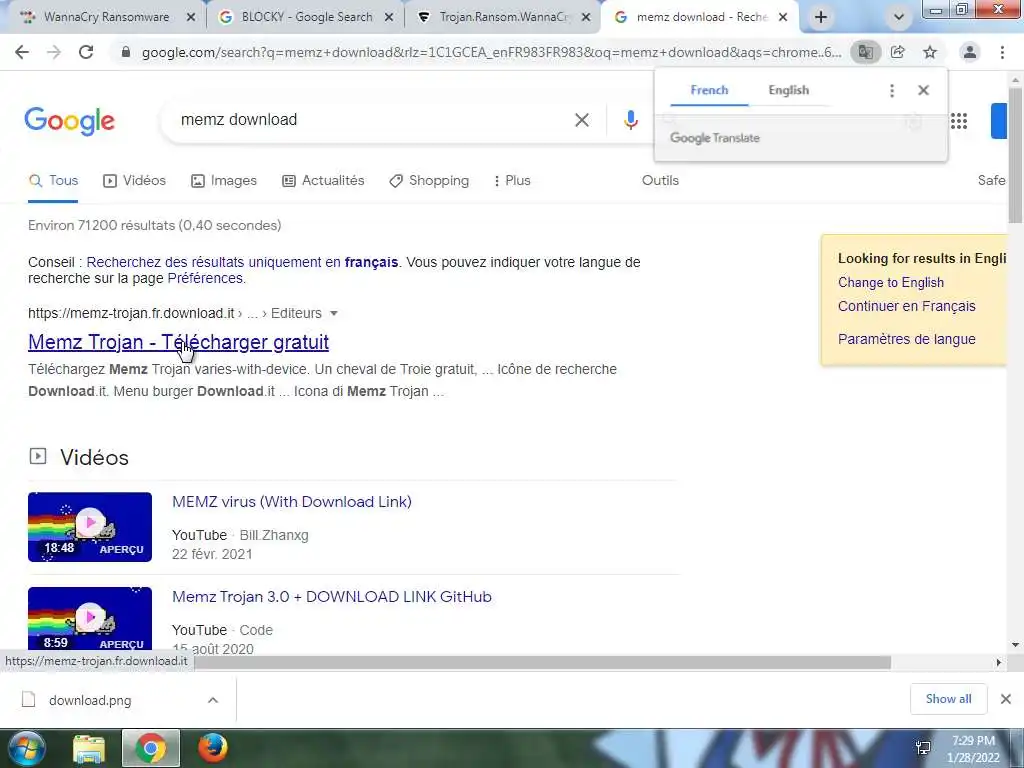1024x768 pixels.
Task: Click the vertical page scrollbar thumb
Action: (x=1015, y=154)
